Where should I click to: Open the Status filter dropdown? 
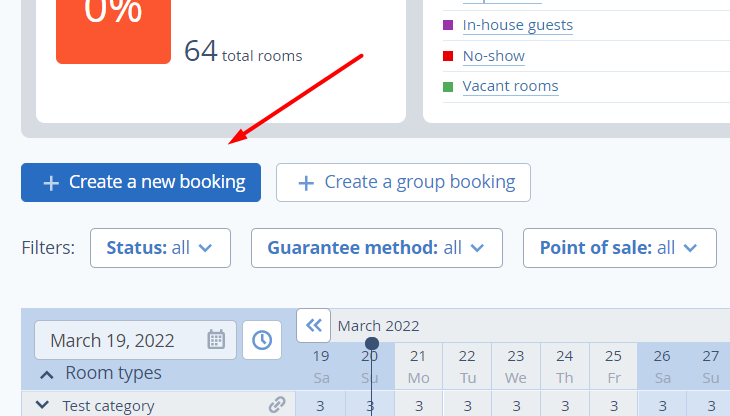point(160,248)
